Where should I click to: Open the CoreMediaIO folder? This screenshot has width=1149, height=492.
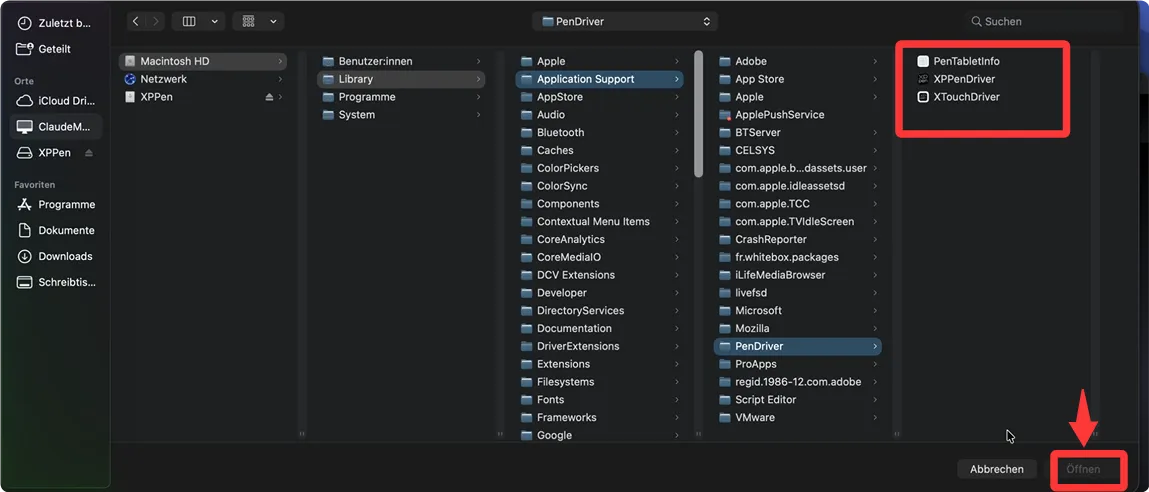click(x=599, y=257)
